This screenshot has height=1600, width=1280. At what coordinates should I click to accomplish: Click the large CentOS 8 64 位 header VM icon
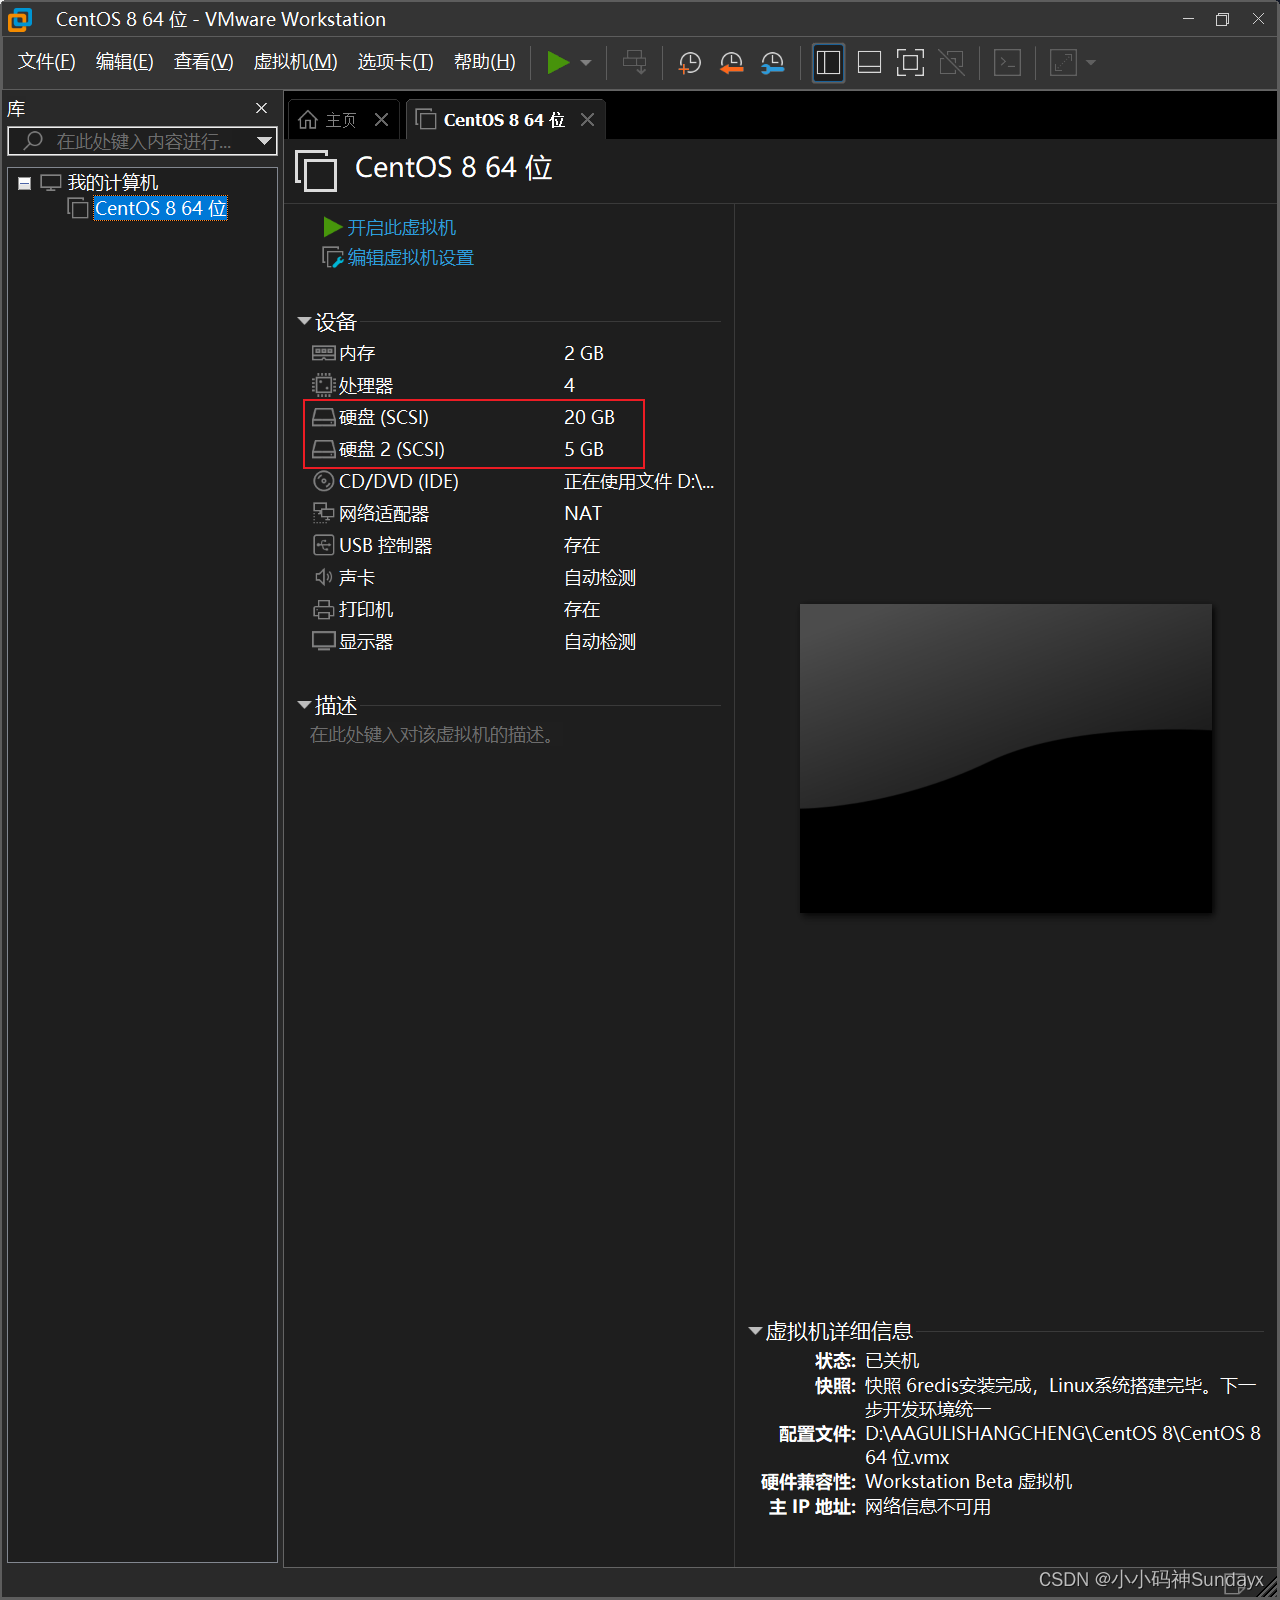pyautogui.click(x=316, y=169)
